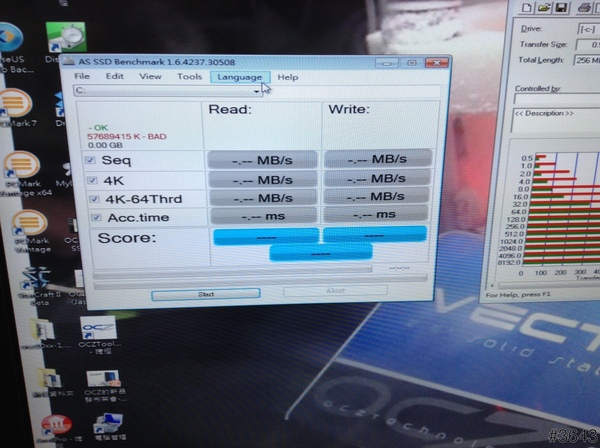This screenshot has height=448, width=600.
Task: Open the View menu
Action: point(150,77)
